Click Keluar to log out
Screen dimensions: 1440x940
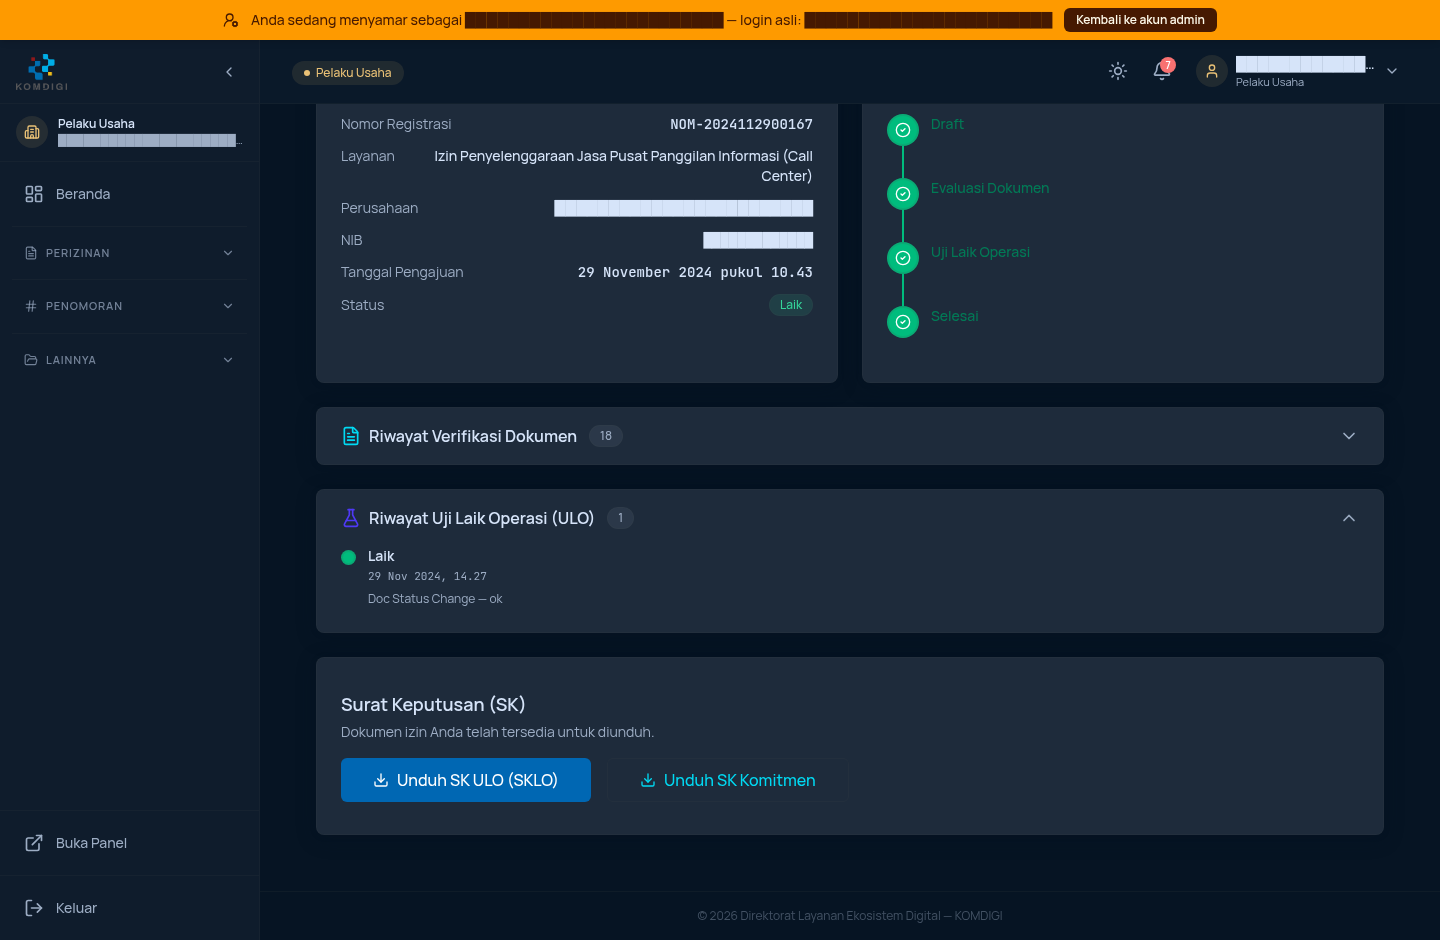pyautogui.click(x=129, y=908)
